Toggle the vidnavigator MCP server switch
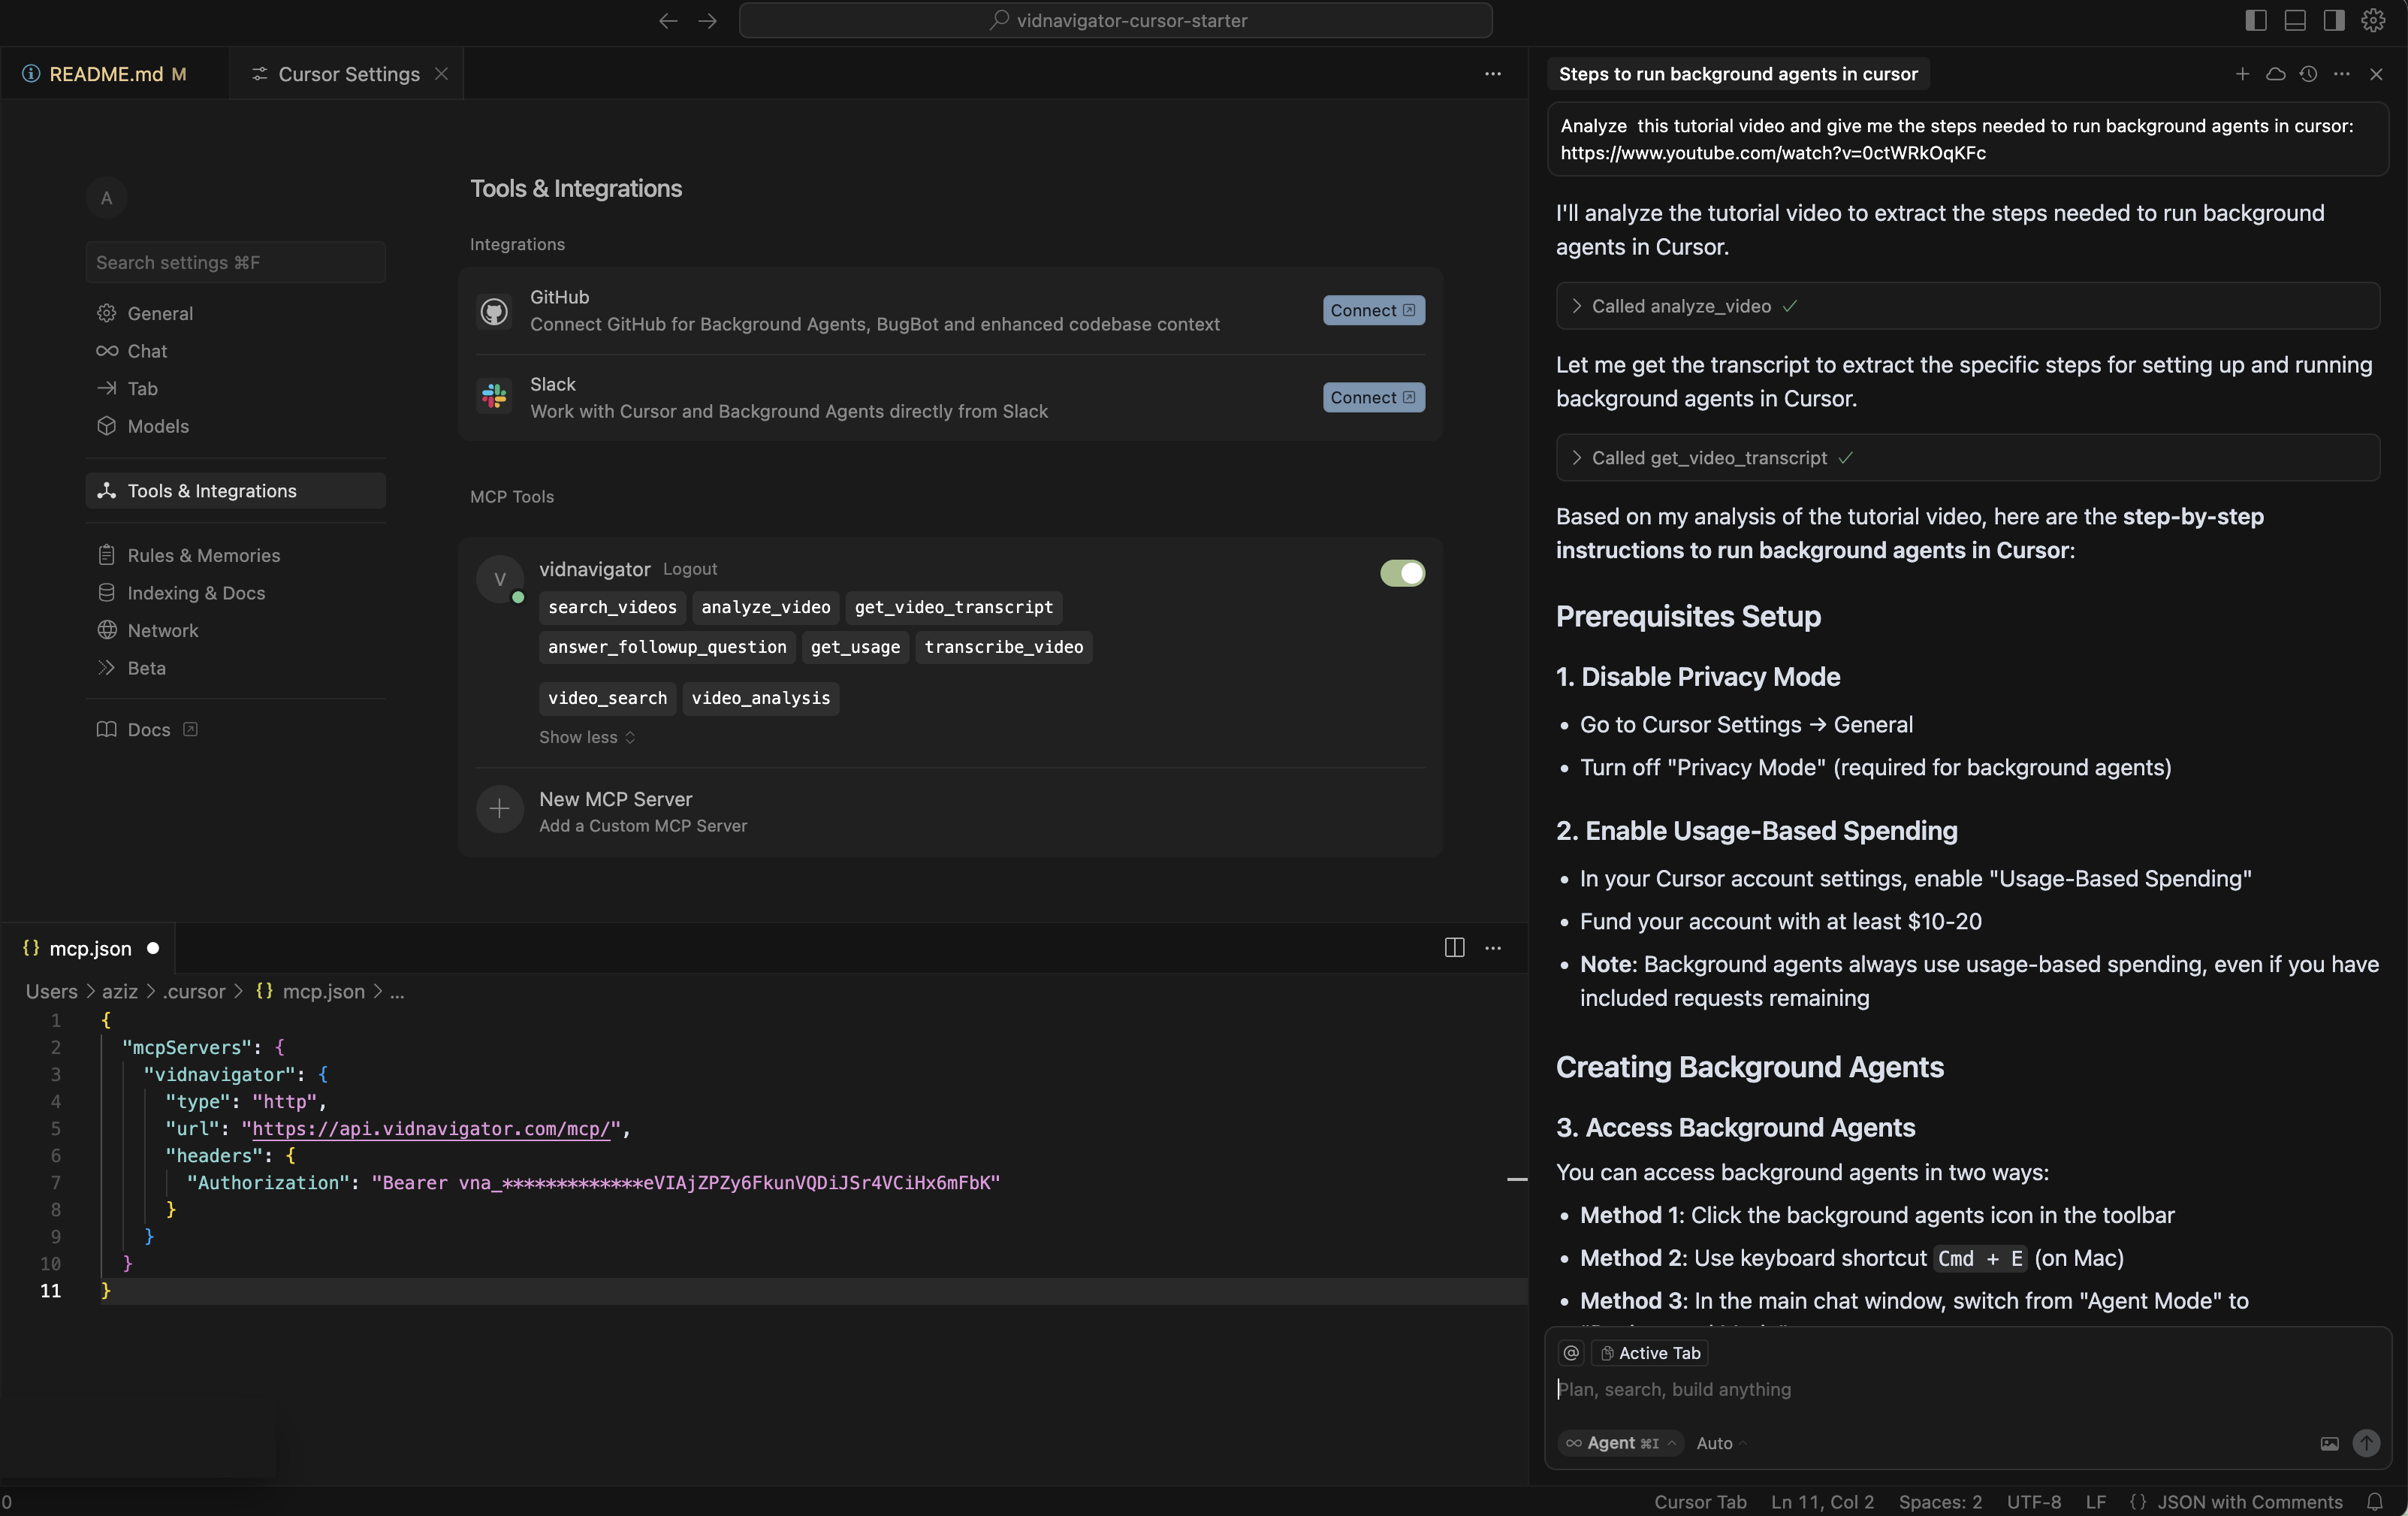This screenshot has width=2408, height=1516. (x=1402, y=573)
